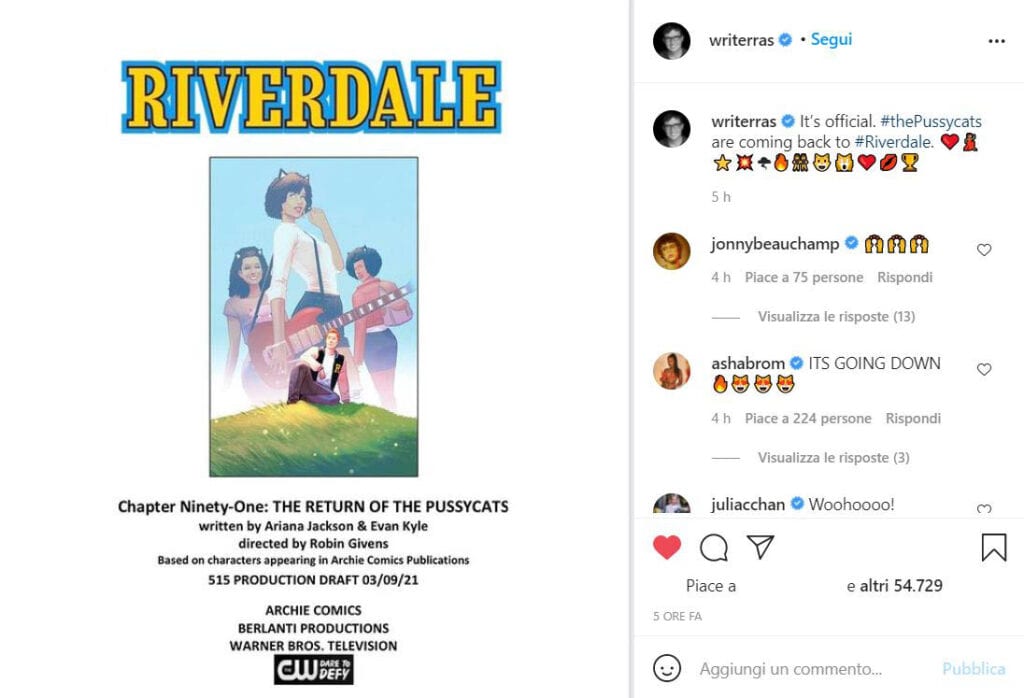The image size is (1024, 698).
Task: Click Rispondi under jonnybeauchamp's comment
Action: [x=904, y=278]
